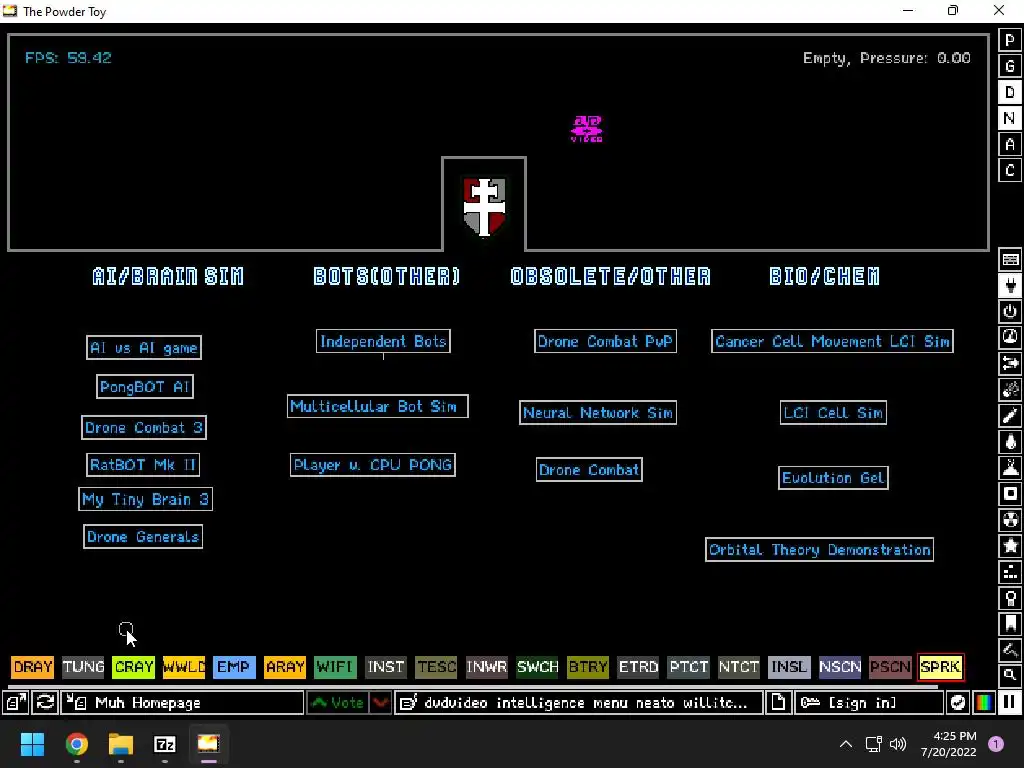Screen dimensions: 1024x768
Task: Open the Game of Life category icon
Action: pyautogui.click(x=1010, y=572)
